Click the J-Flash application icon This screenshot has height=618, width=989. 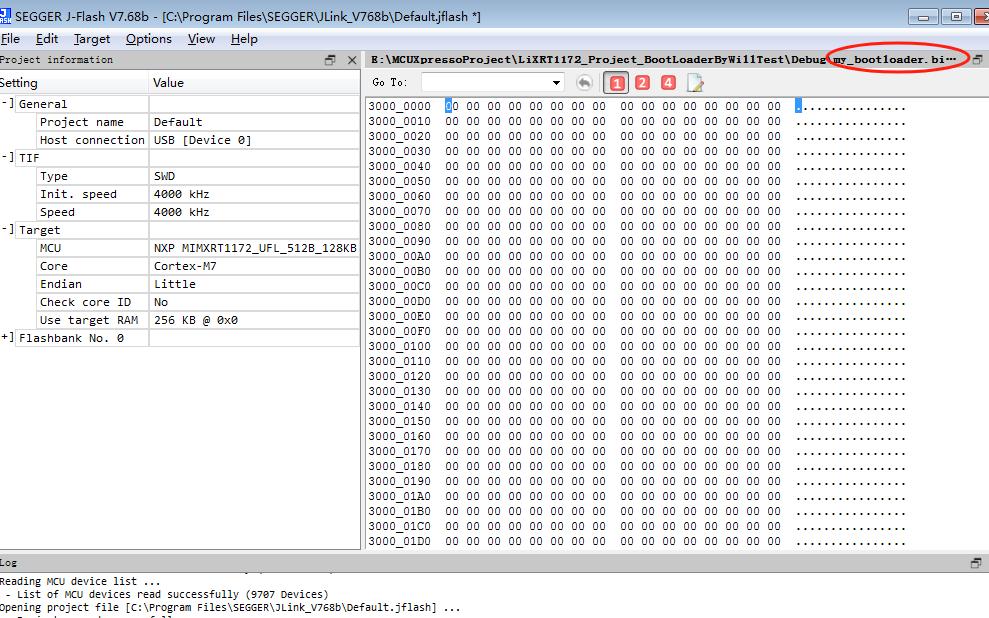coord(8,16)
